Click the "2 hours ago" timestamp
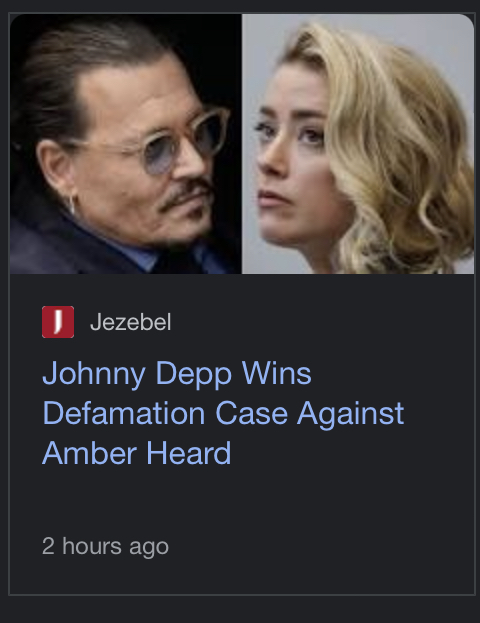This screenshot has width=480, height=623. [105, 546]
